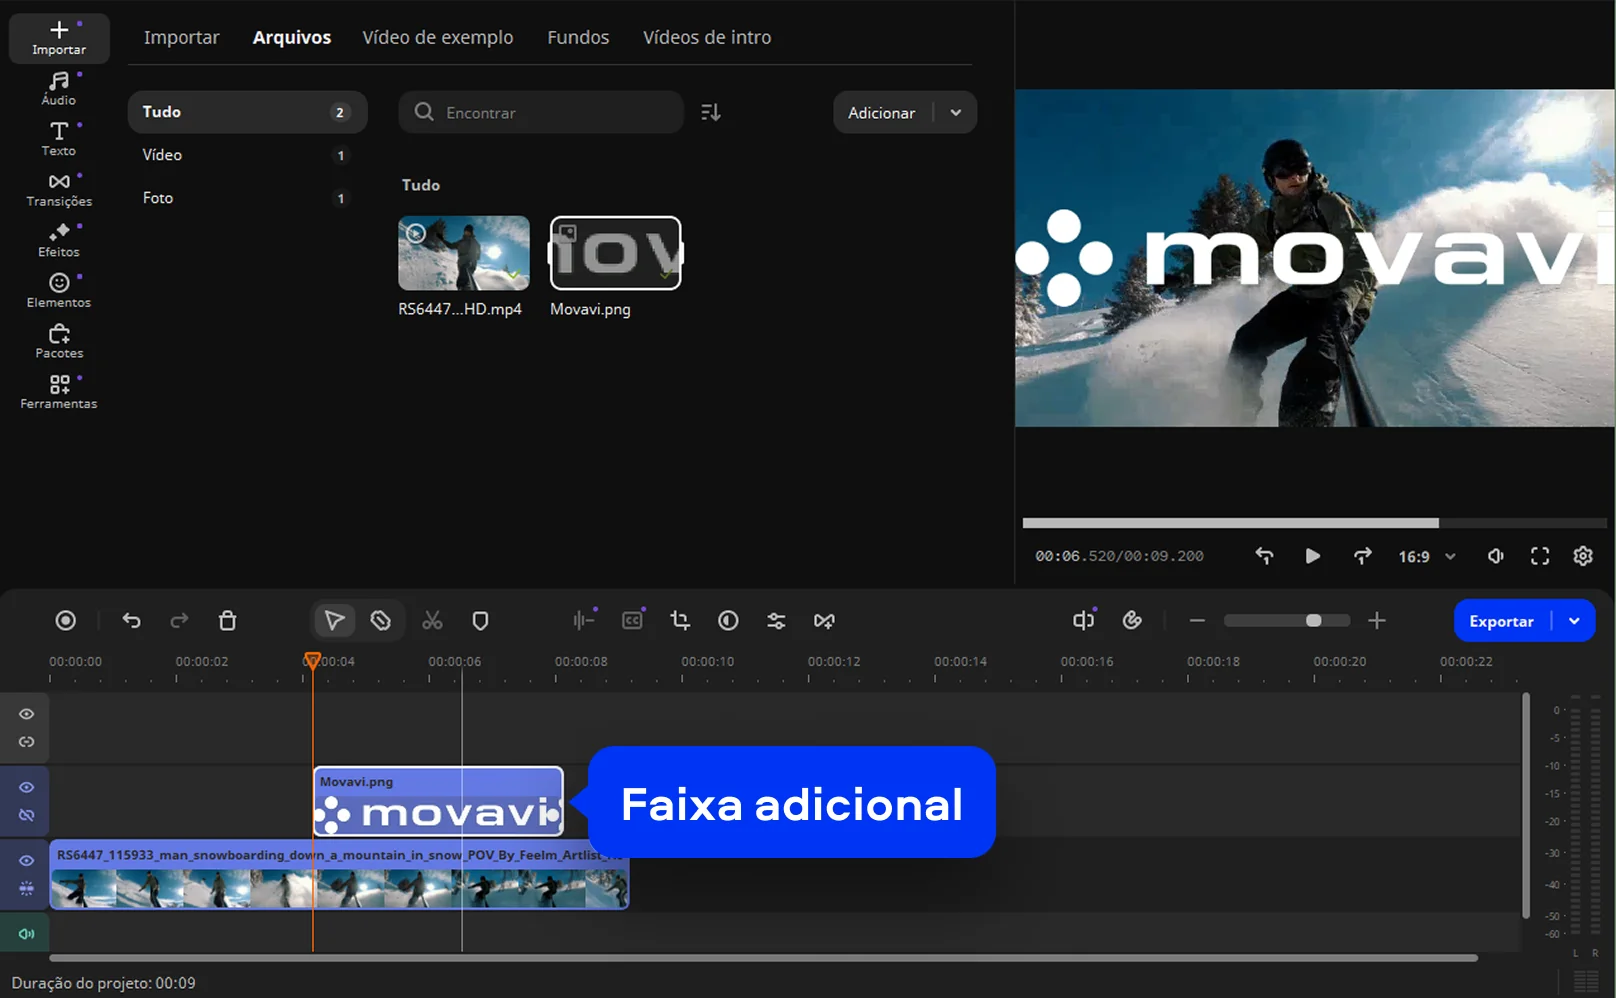Open the Transições section
This screenshot has width=1616, height=998.
coord(59,190)
